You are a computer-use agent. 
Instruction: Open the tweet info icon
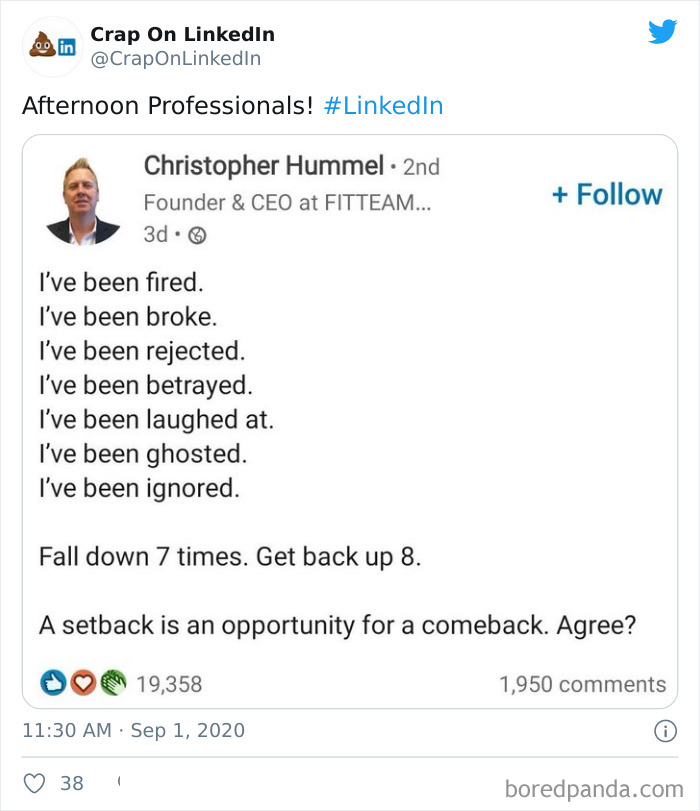pos(666,731)
